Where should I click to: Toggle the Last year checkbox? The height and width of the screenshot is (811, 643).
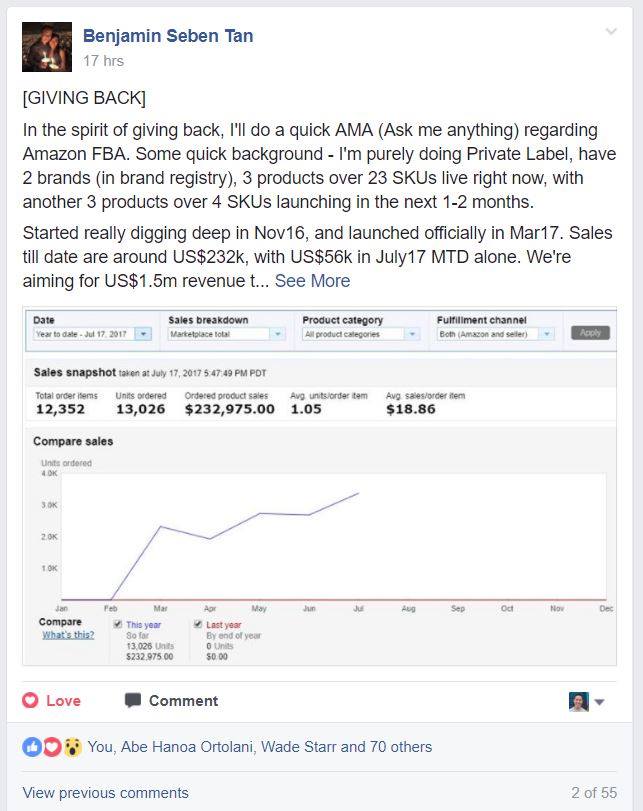point(198,624)
